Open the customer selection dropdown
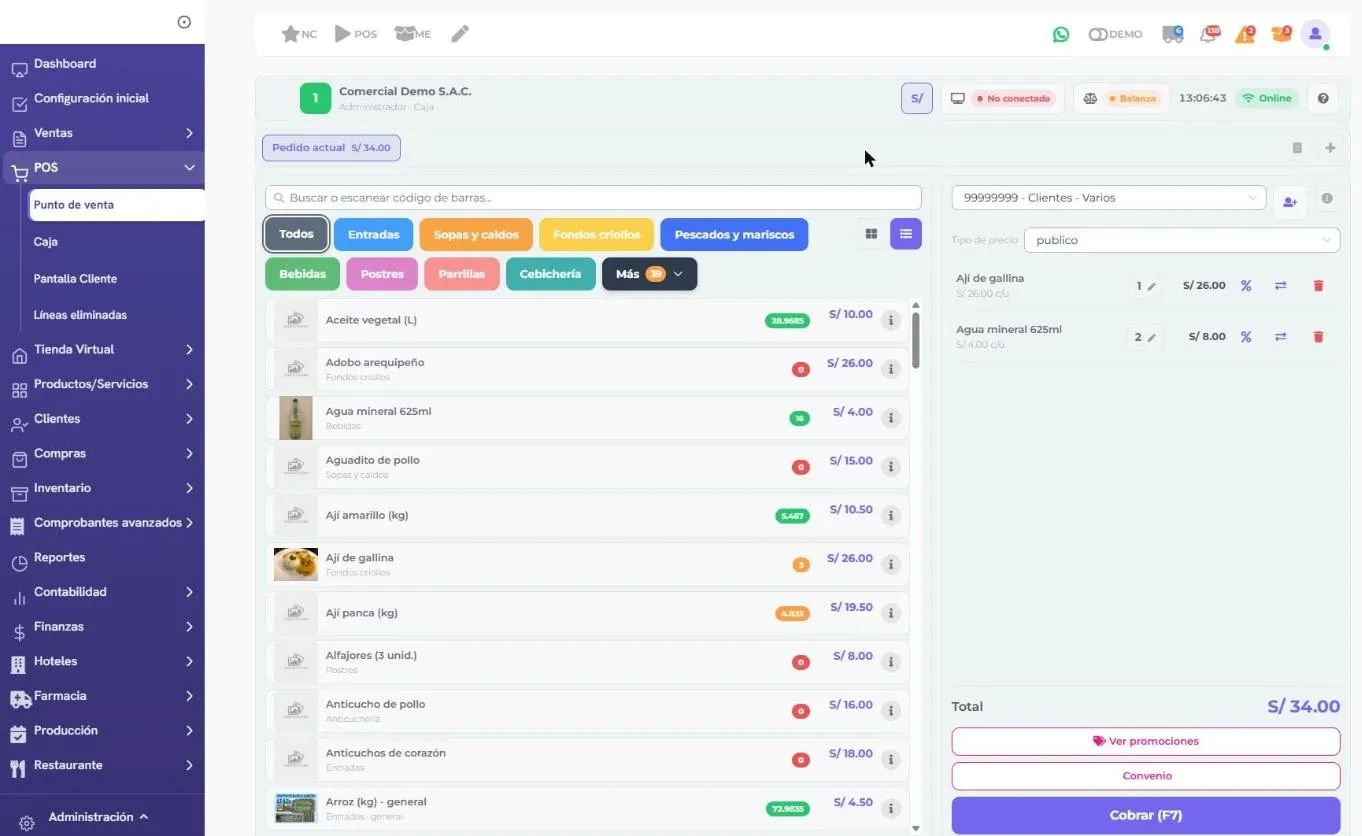The width and height of the screenshot is (1362, 836). 1109,198
